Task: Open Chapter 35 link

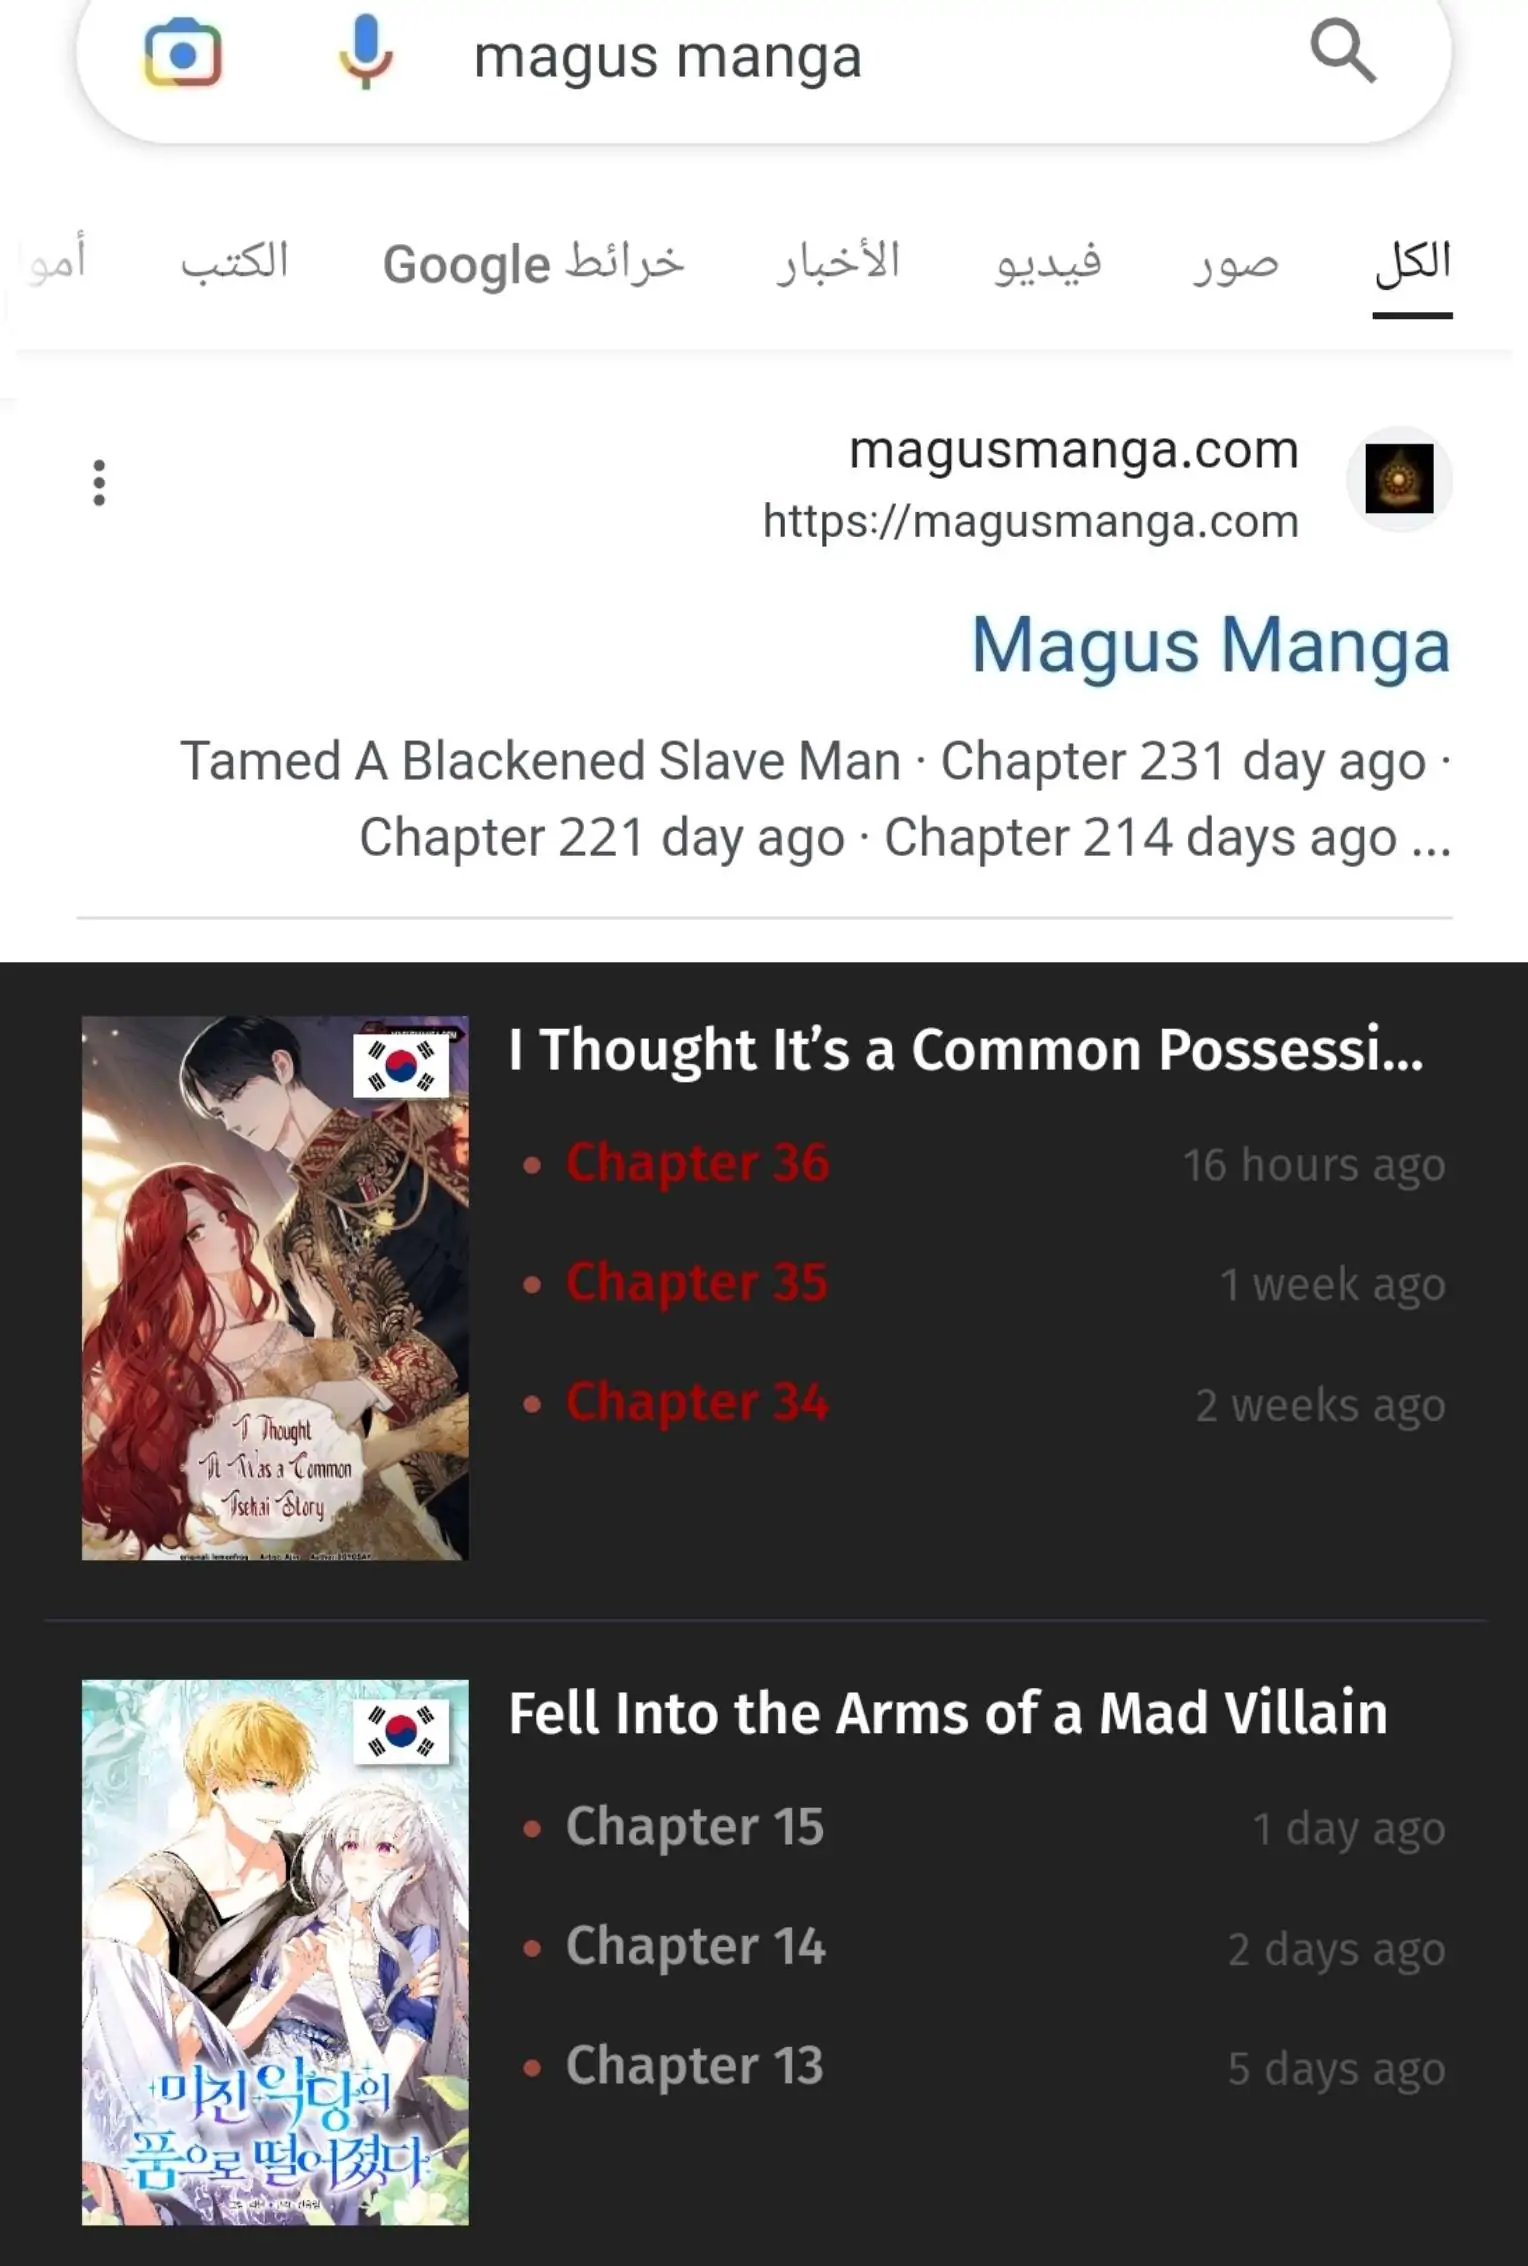Action: [696, 1282]
